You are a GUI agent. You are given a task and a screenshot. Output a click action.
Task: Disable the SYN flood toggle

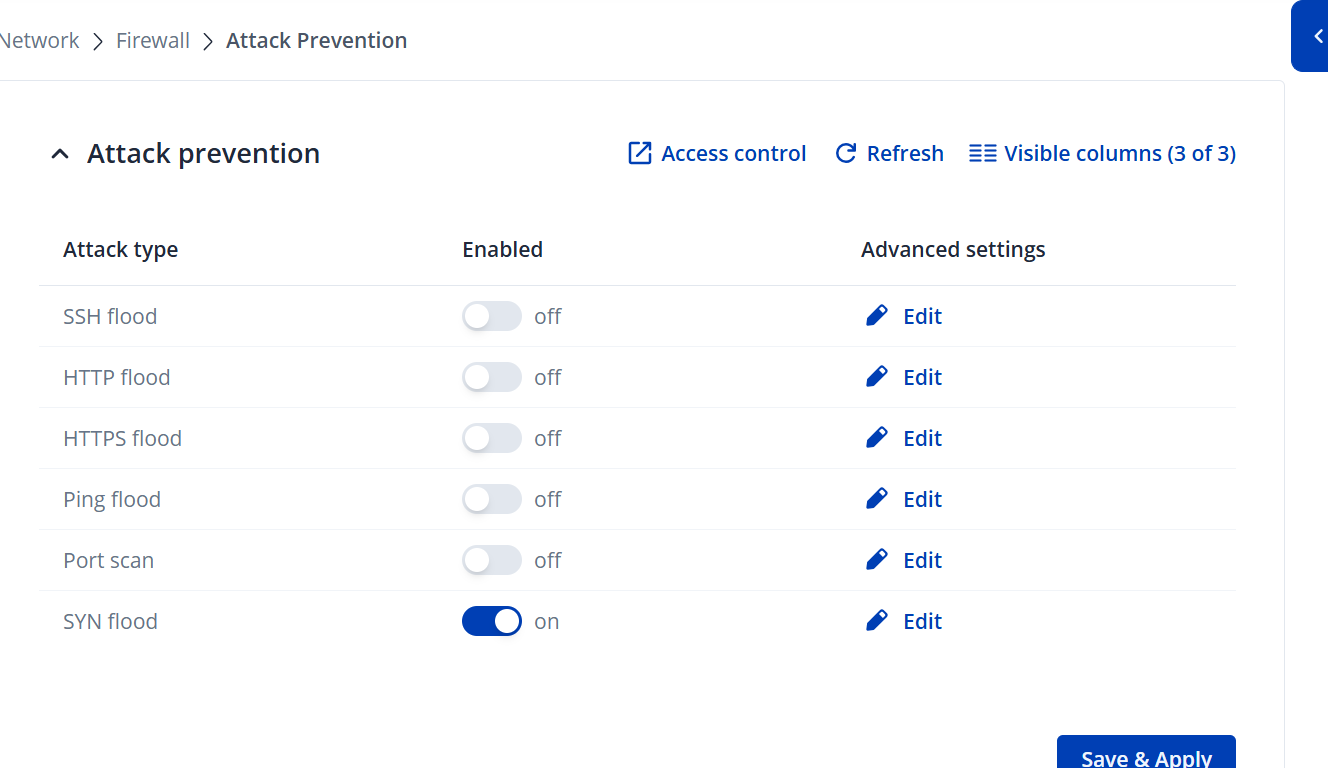pos(491,621)
